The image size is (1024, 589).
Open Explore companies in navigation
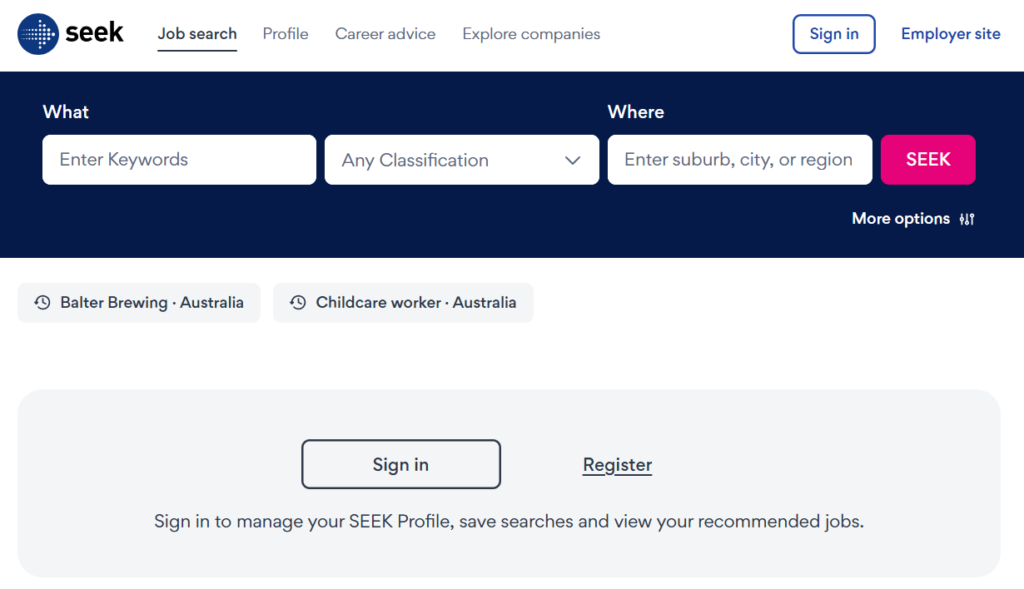pyautogui.click(x=531, y=34)
